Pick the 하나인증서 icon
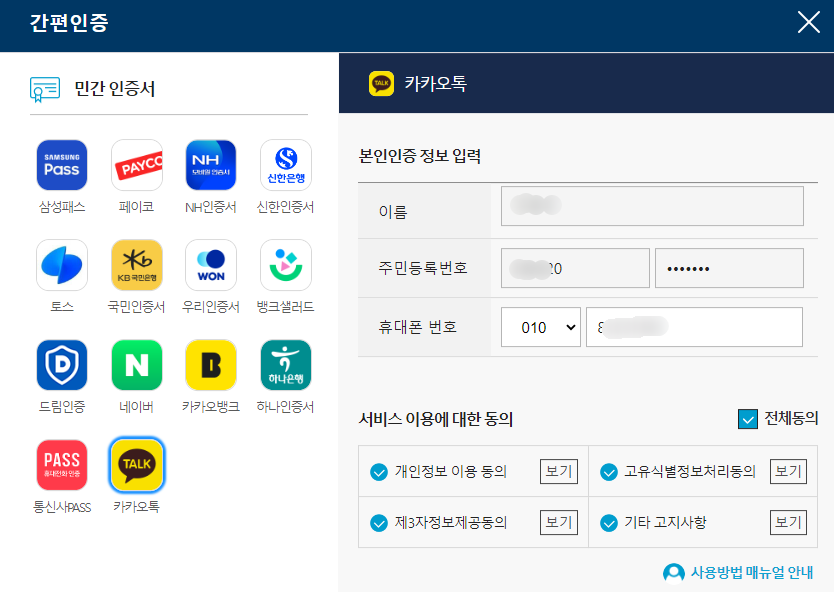 point(286,365)
